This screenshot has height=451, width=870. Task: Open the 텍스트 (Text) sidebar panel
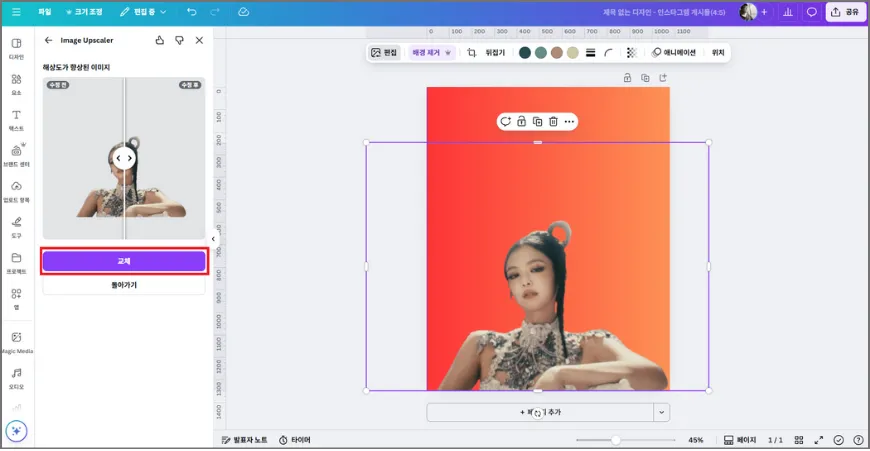(16, 120)
